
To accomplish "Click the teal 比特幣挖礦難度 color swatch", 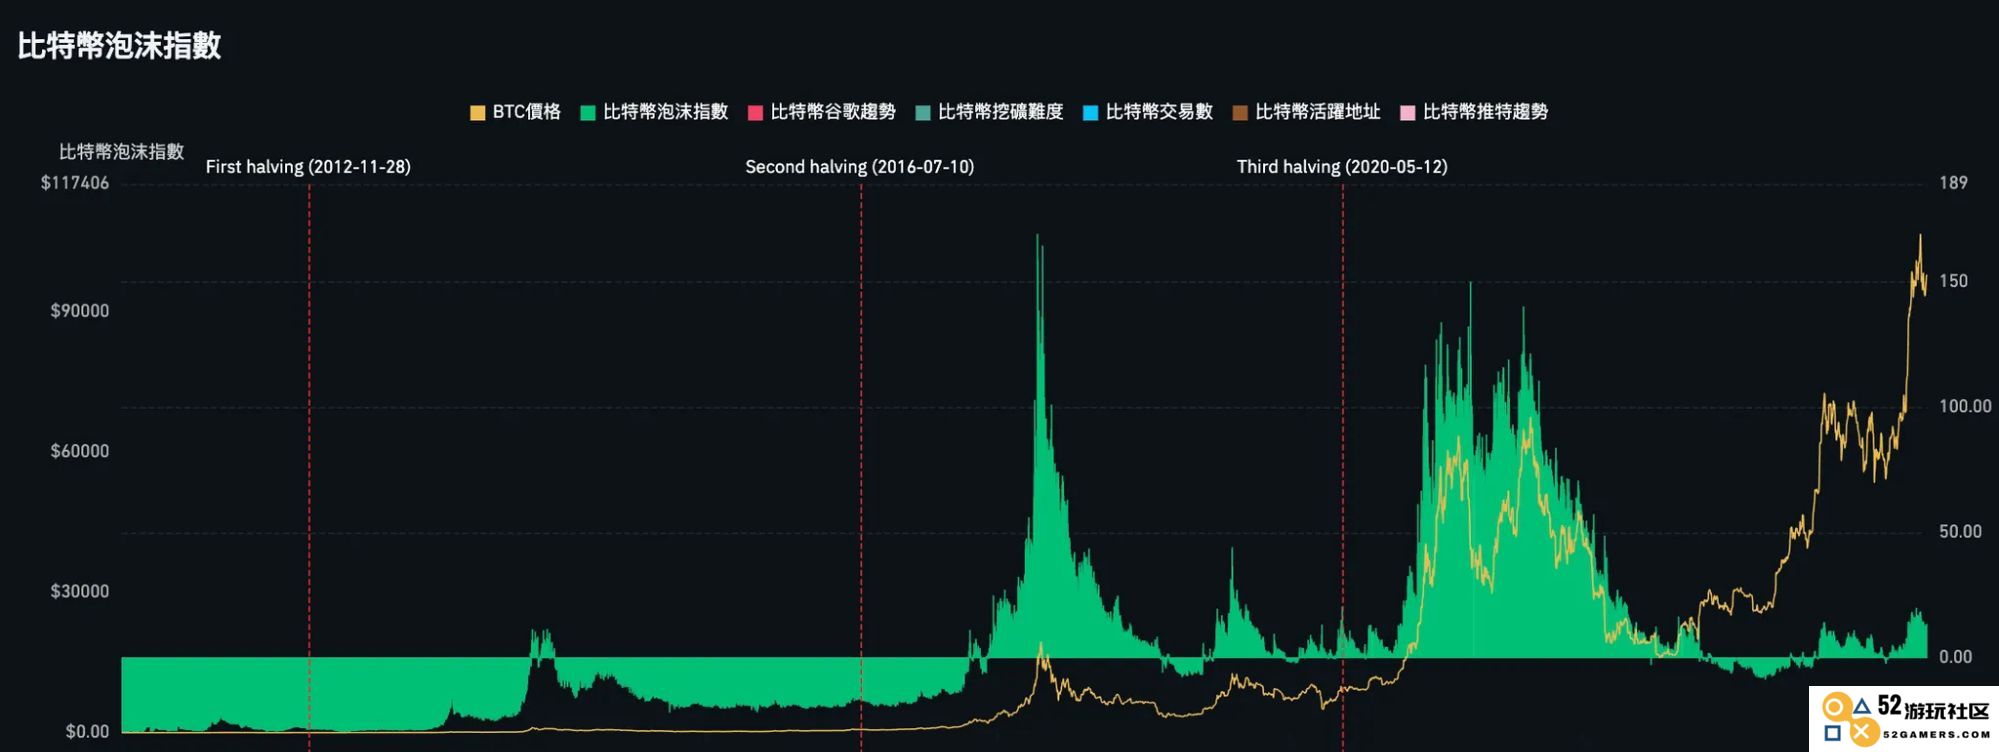I will 924,113.
